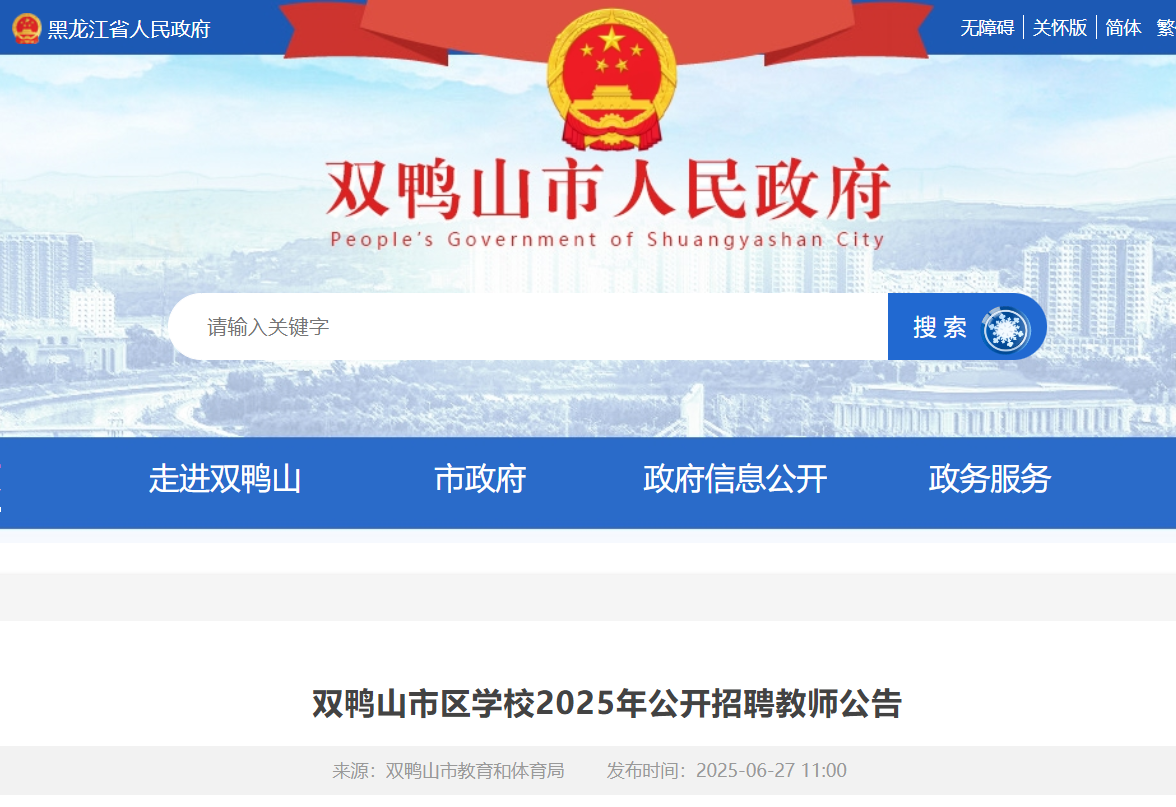Click the English subtitle People's Government of Shuangyashan City
This screenshot has width=1176, height=807.
tap(608, 240)
